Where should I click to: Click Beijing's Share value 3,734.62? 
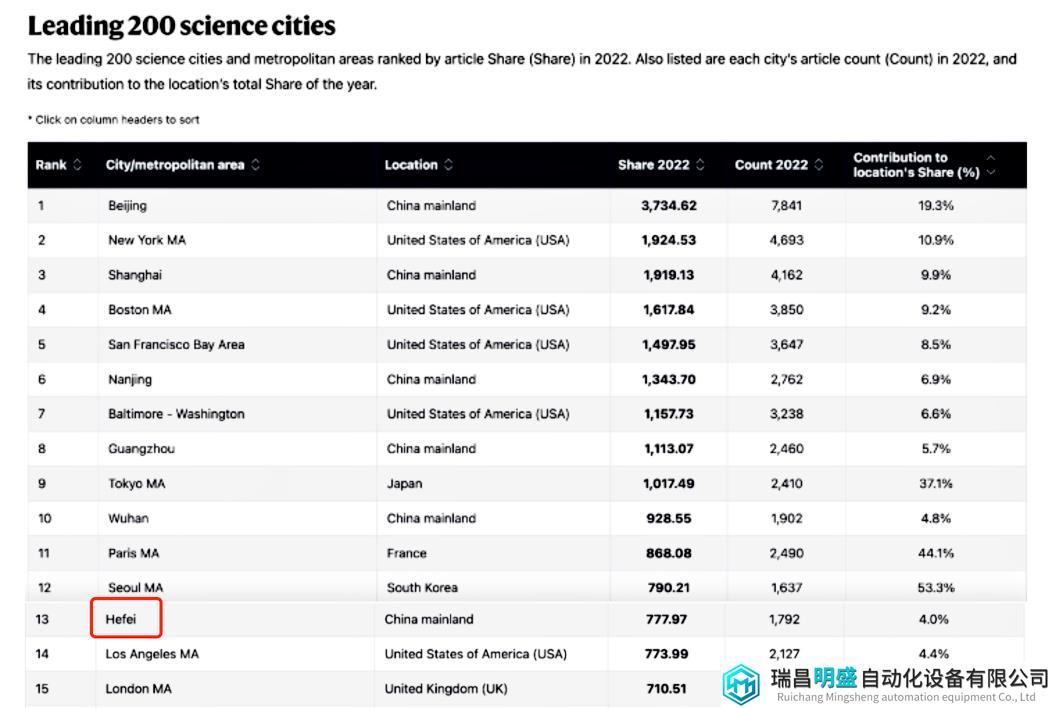[x=668, y=206]
